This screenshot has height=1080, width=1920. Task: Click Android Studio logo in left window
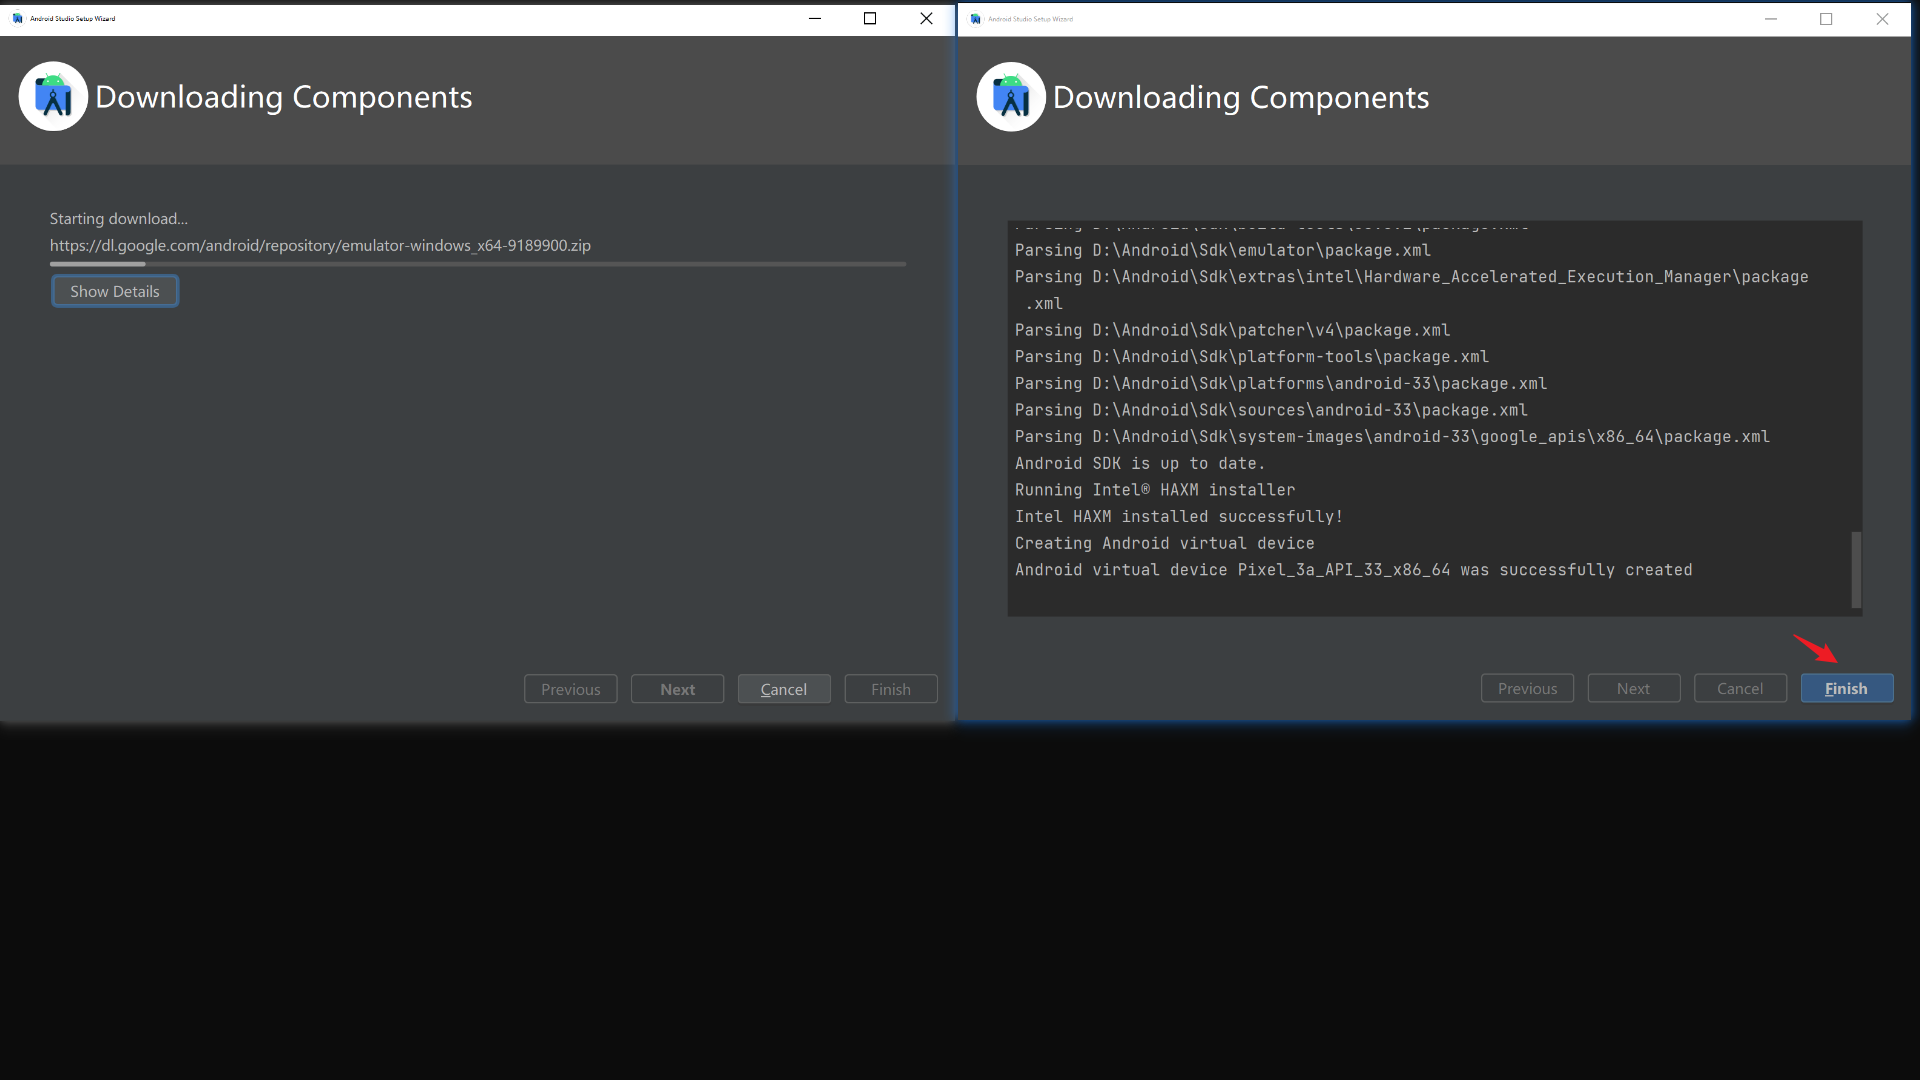point(53,97)
